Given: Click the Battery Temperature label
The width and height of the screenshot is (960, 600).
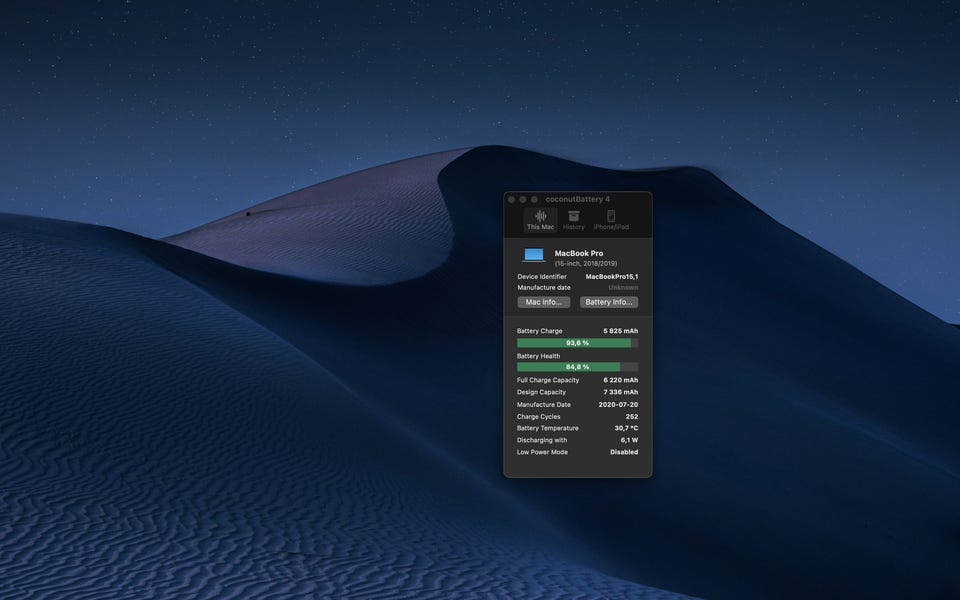Looking at the screenshot, I should tap(547, 428).
